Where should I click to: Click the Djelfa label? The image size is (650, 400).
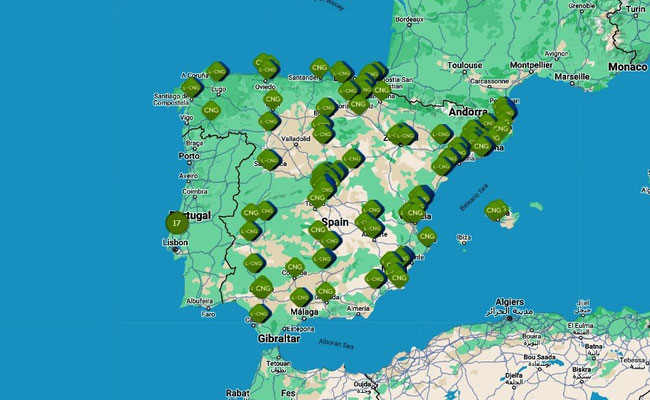[x=514, y=376]
